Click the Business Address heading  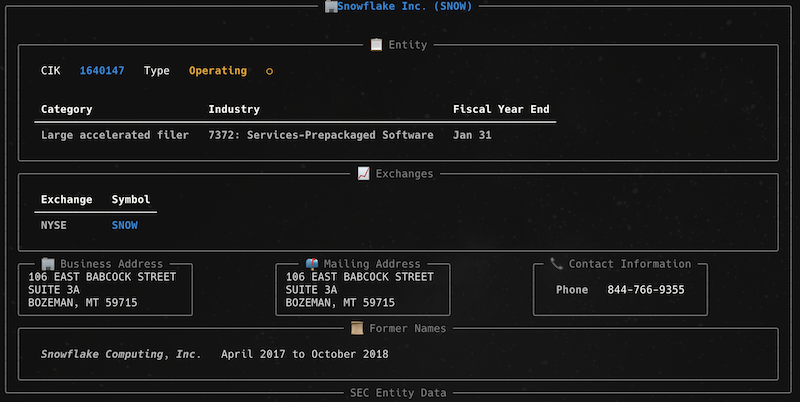112,264
